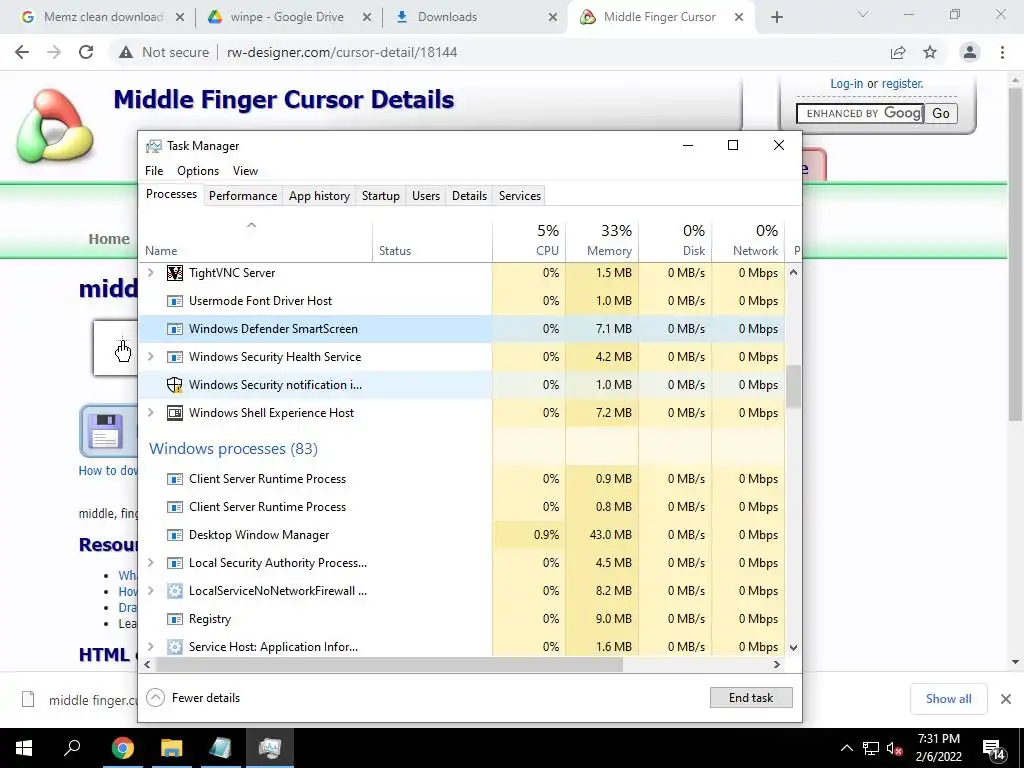Expand the Windows Security Health Service row

click(x=151, y=357)
